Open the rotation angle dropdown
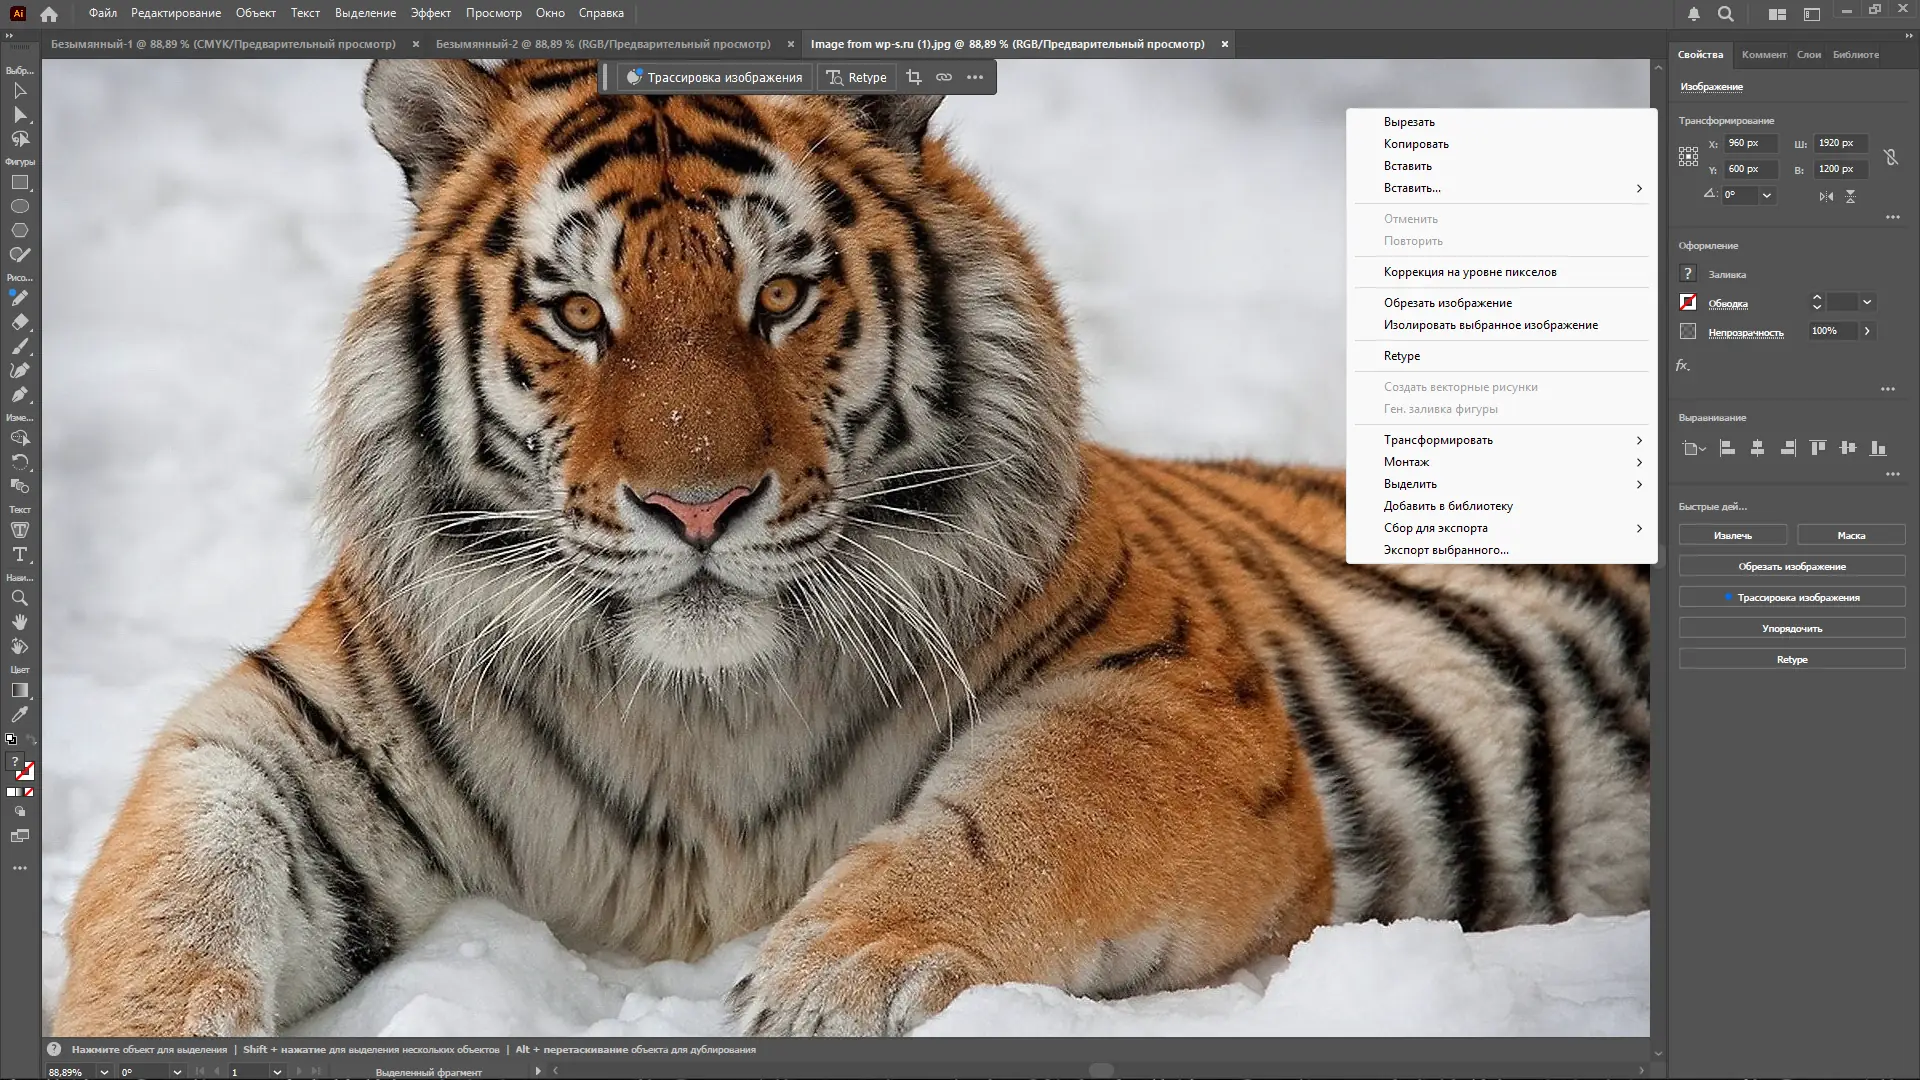The image size is (1920, 1080). (1767, 195)
